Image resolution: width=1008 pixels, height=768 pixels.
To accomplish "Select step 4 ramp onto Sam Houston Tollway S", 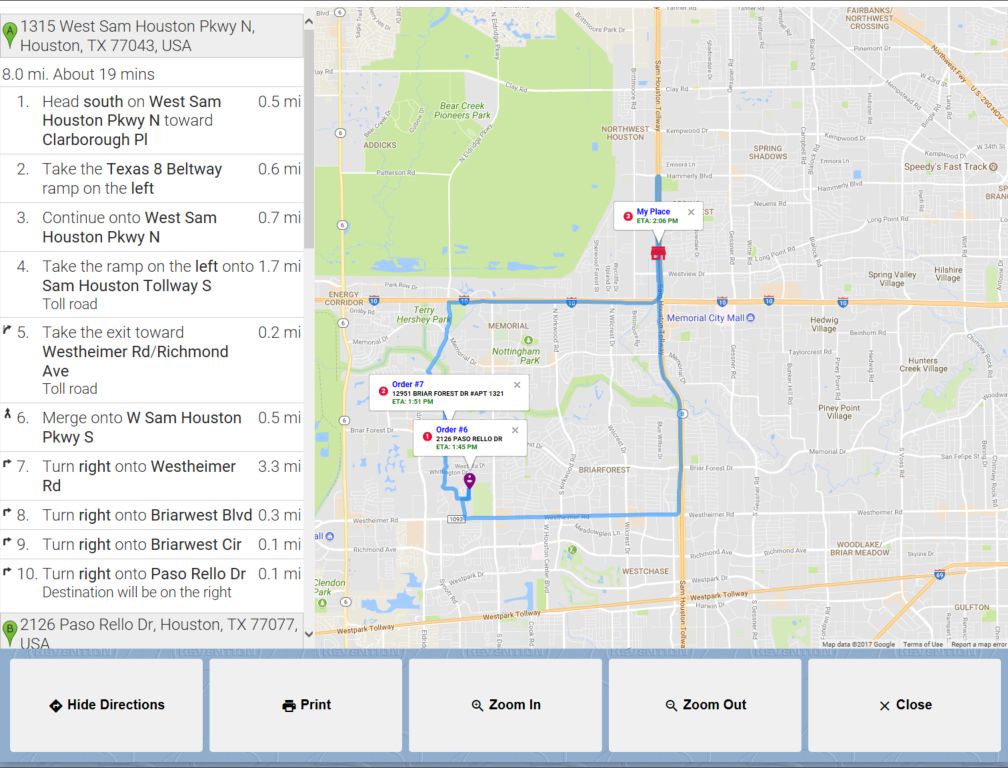I will pyautogui.click(x=152, y=285).
